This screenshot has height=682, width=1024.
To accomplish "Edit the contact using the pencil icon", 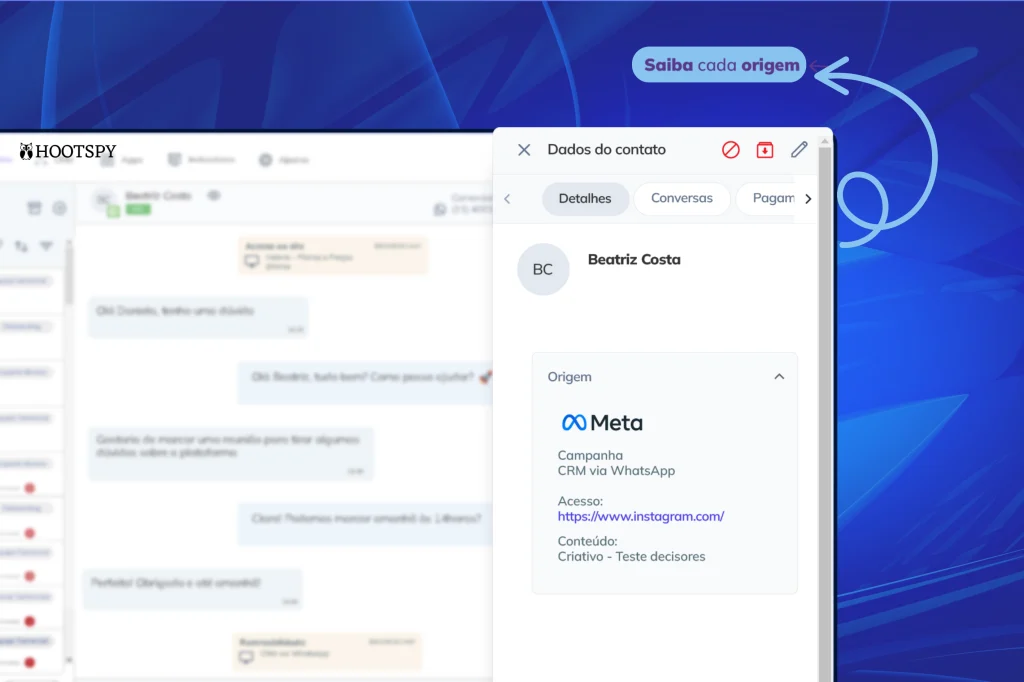I will click(x=799, y=150).
